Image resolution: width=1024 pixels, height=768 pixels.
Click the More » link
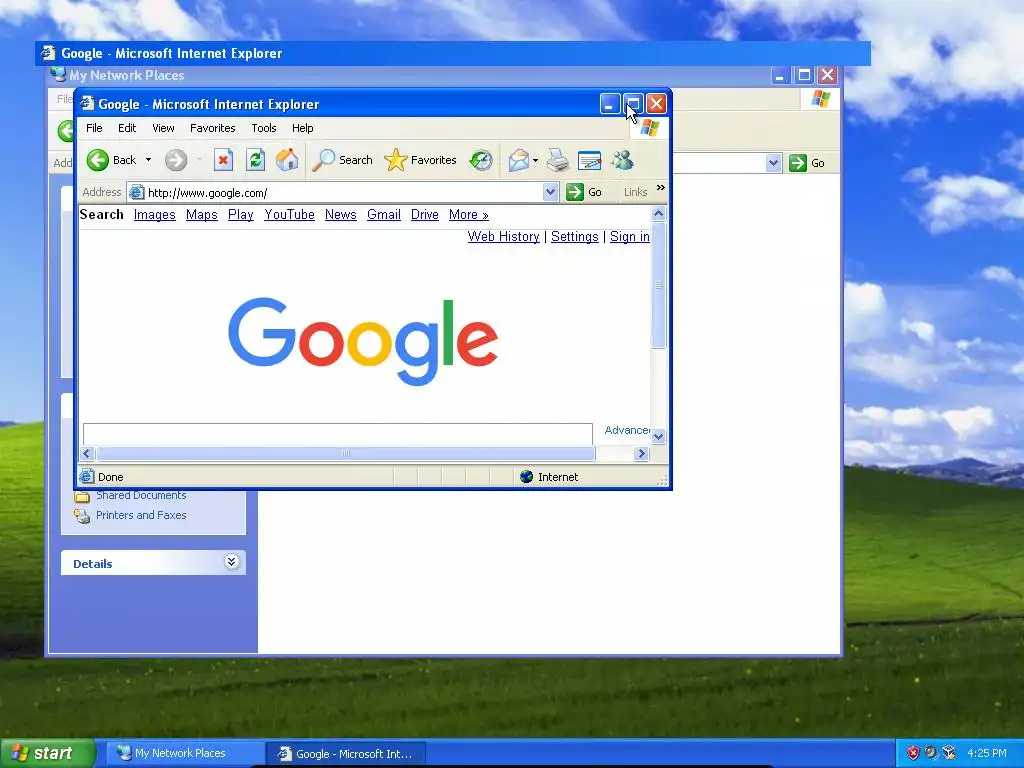pyautogui.click(x=469, y=215)
